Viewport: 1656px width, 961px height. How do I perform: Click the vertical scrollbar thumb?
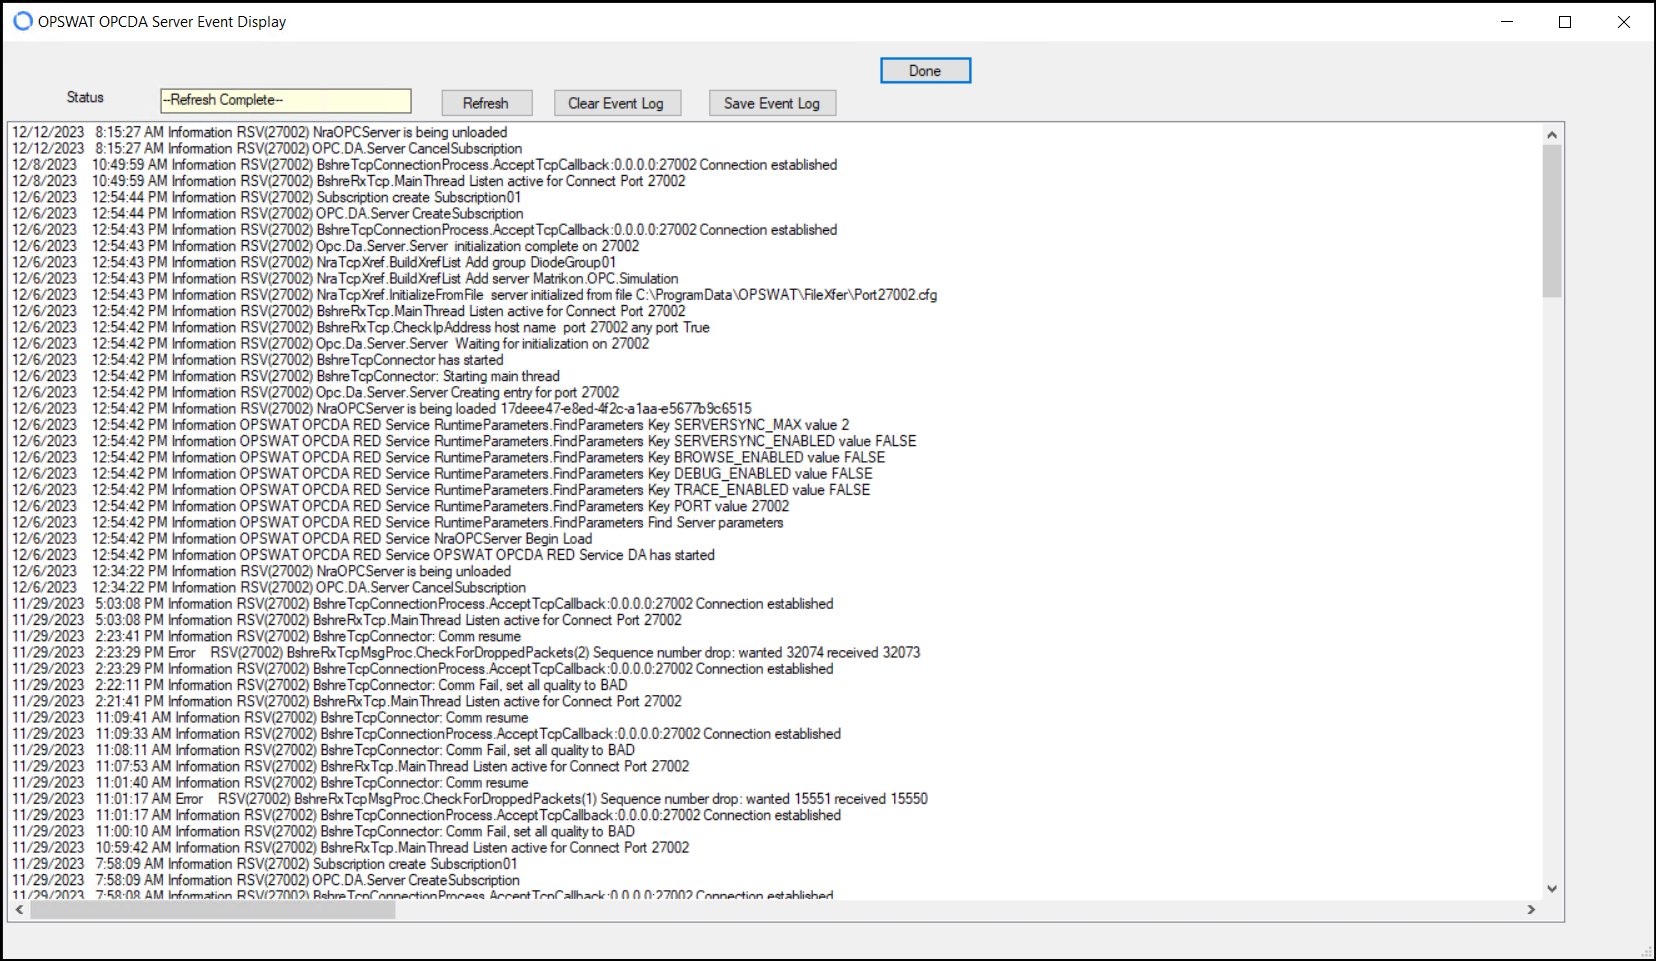(1552, 221)
